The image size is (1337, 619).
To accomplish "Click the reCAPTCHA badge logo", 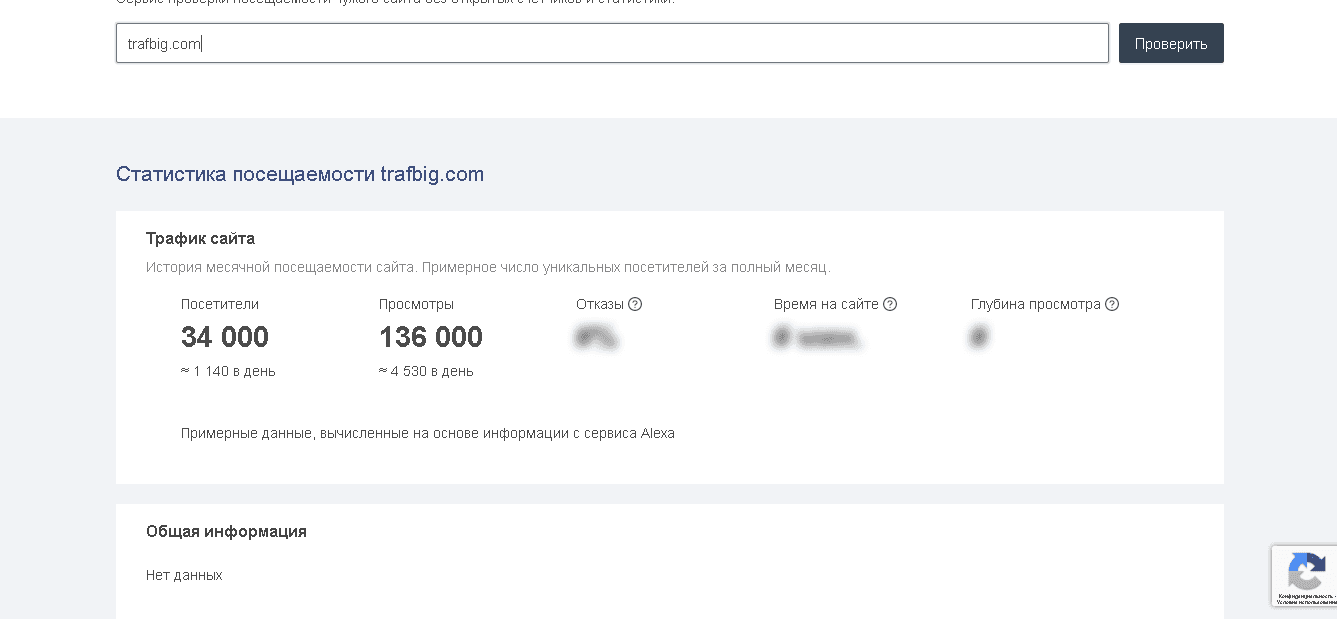I will tap(1306, 573).
